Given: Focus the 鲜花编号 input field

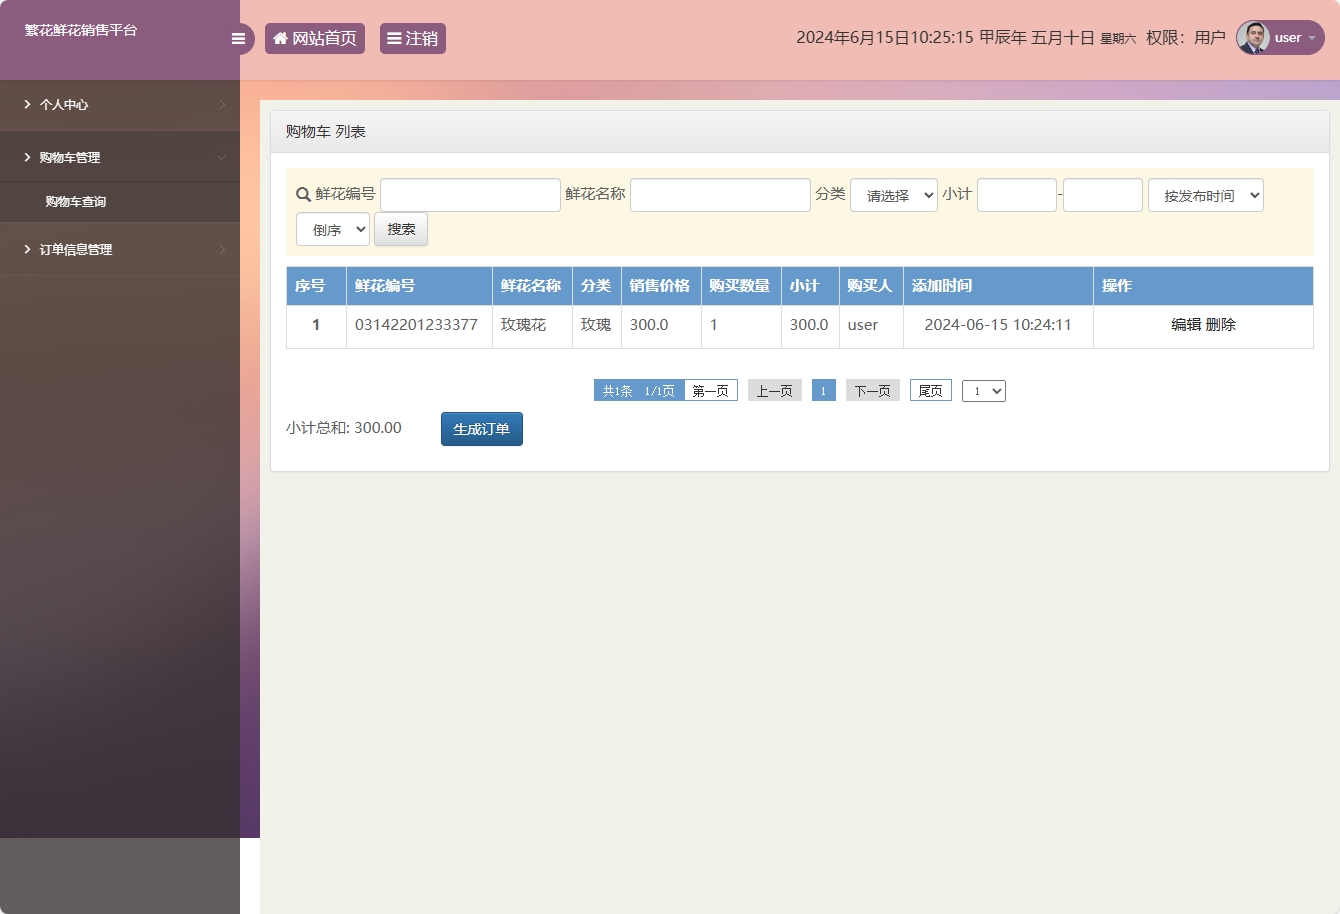Looking at the screenshot, I should coord(470,196).
